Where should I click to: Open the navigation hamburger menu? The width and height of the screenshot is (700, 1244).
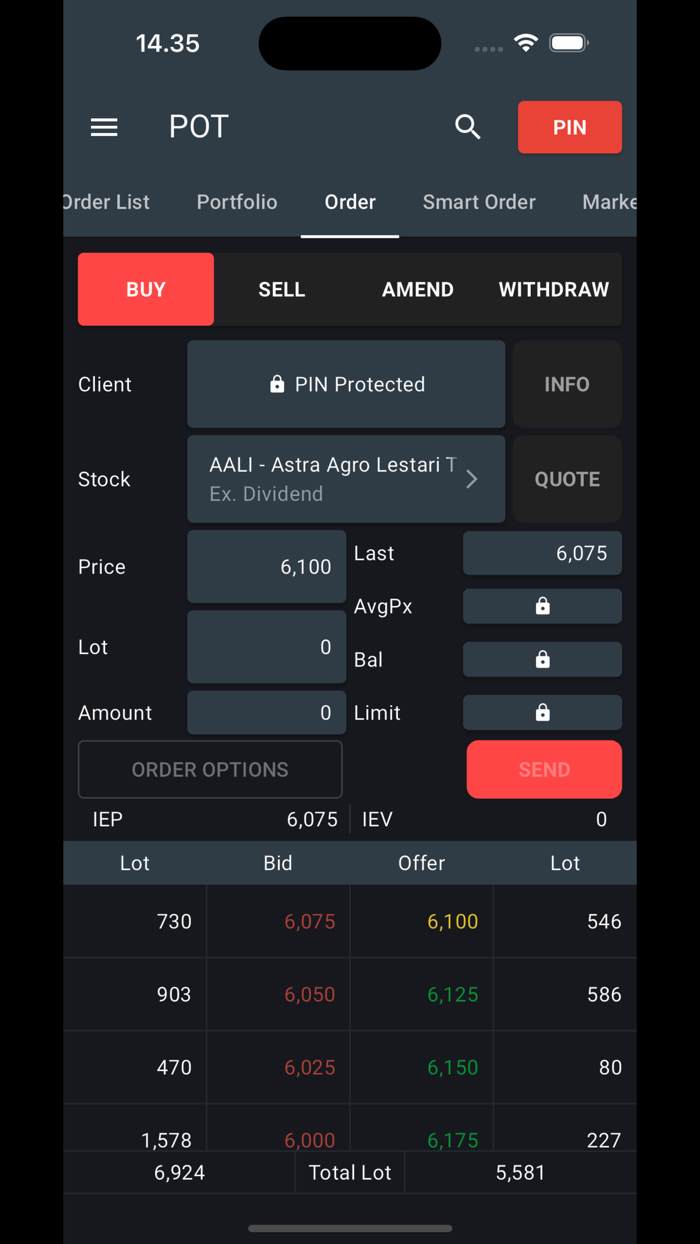(x=104, y=127)
